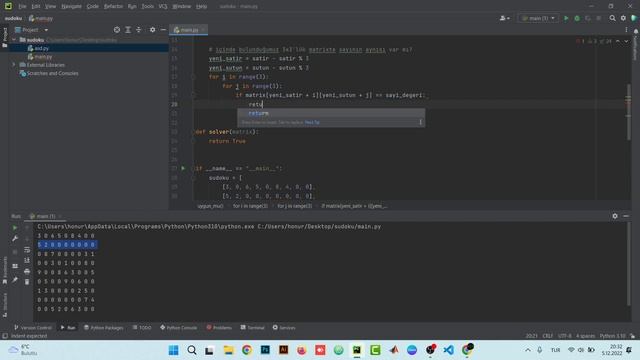Open the Windows Start menu
The width and height of the screenshot is (640, 360).
coord(173,350)
